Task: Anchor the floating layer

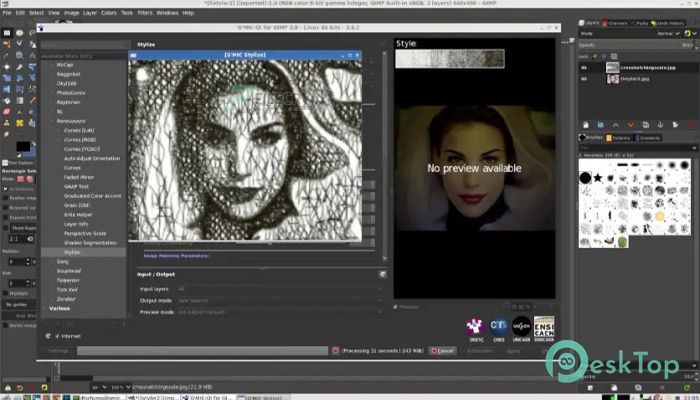Action: pyautogui.click(x=660, y=125)
